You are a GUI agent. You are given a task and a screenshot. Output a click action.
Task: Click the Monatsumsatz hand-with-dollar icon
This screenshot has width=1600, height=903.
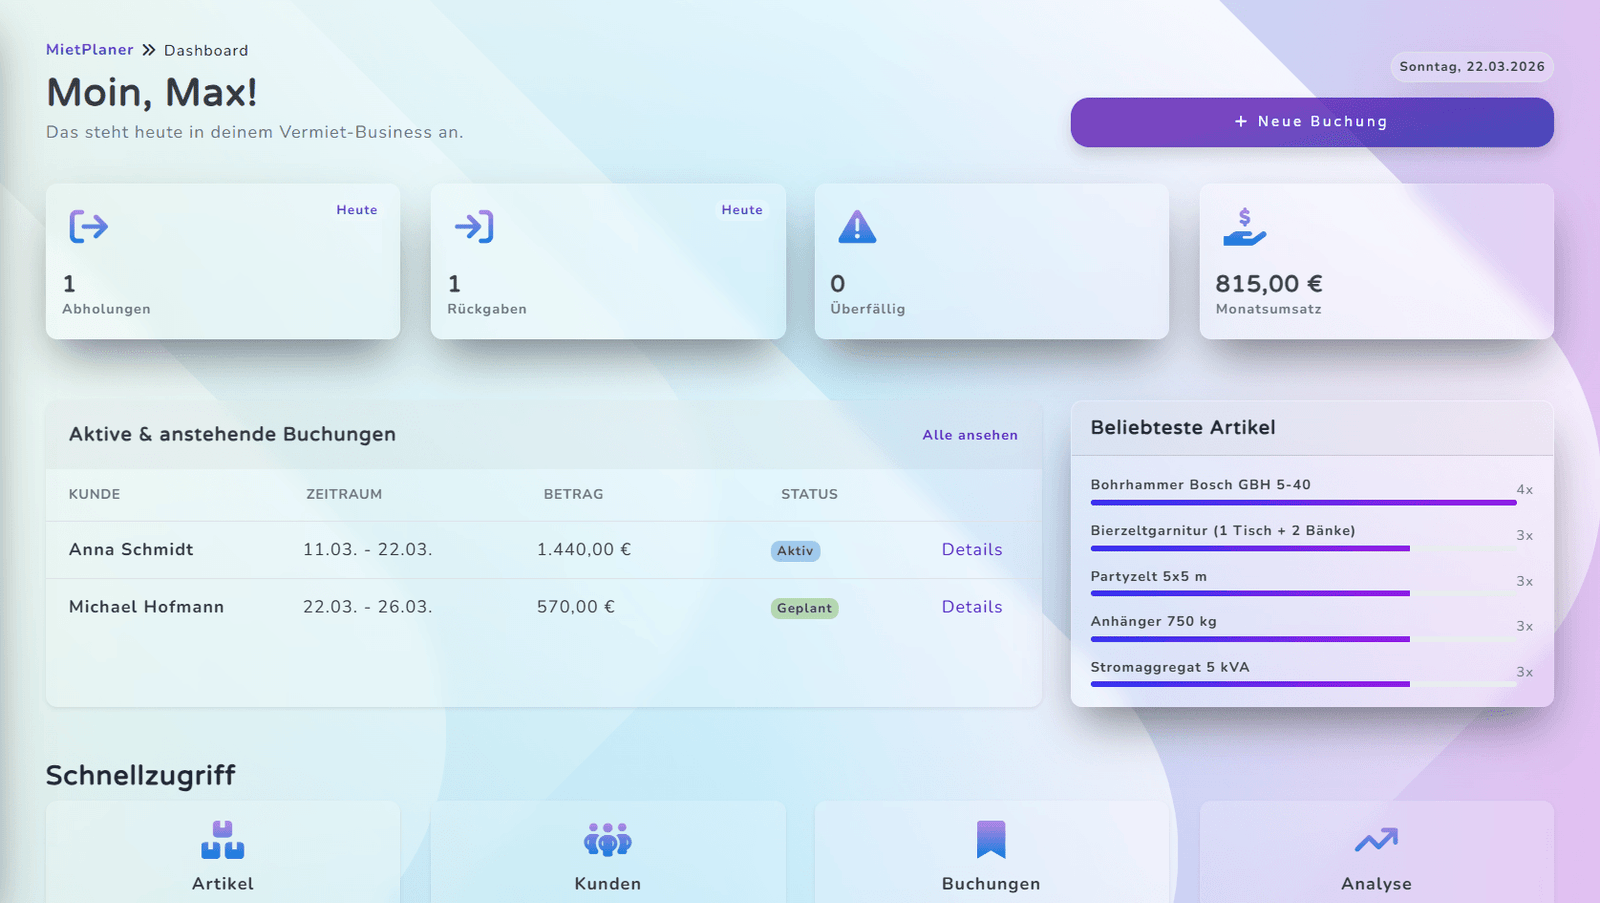tap(1244, 227)
